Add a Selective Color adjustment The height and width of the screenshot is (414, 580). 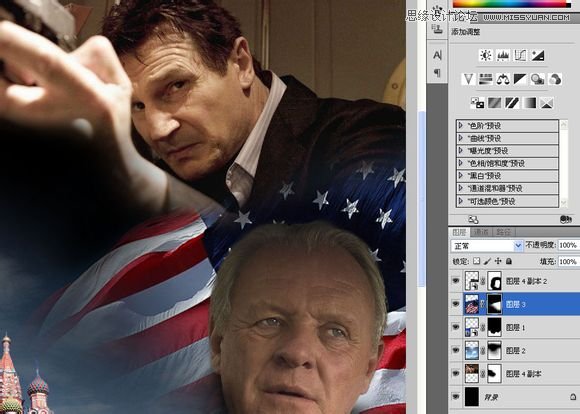[547, 103]
